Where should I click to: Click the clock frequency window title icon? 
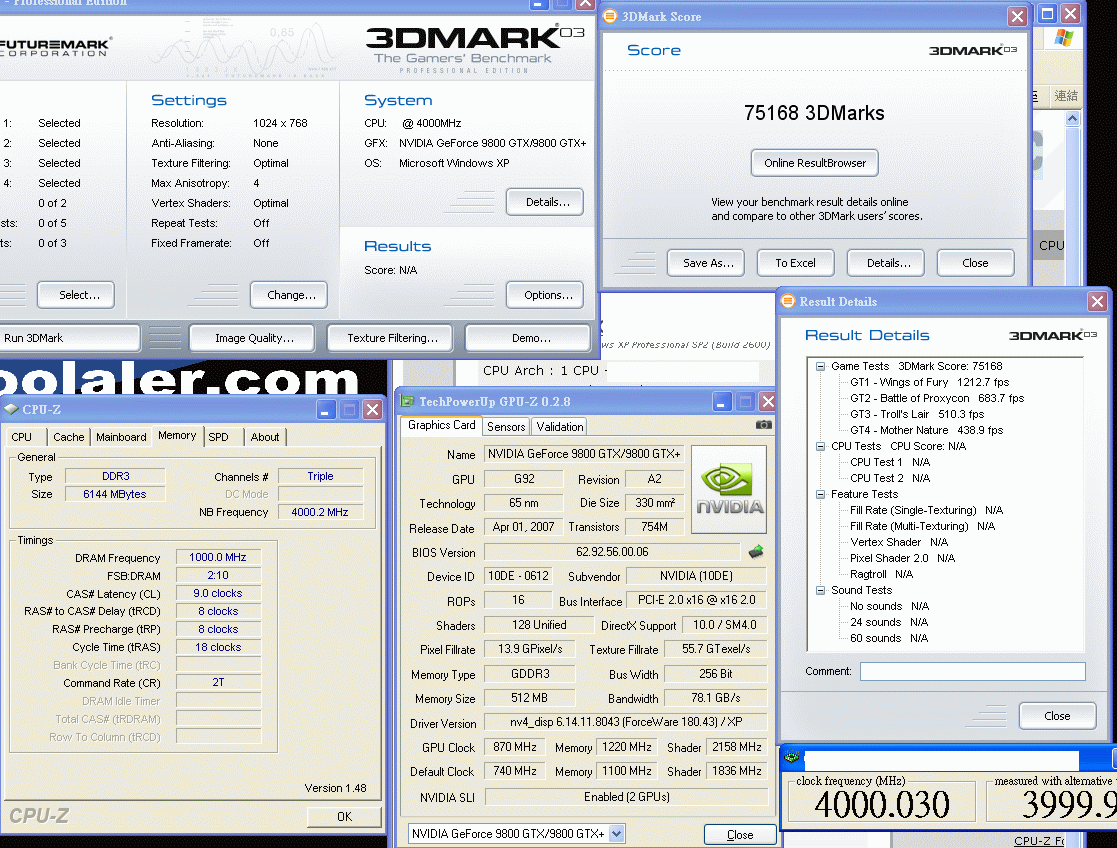pyautogui.click(x=791, y=757)
